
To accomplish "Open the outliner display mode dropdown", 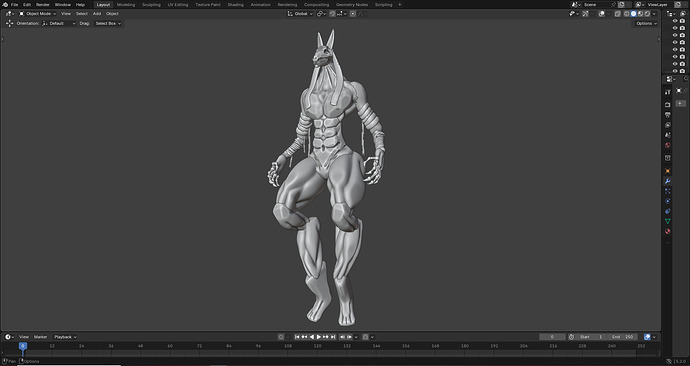I will point(672,14).
